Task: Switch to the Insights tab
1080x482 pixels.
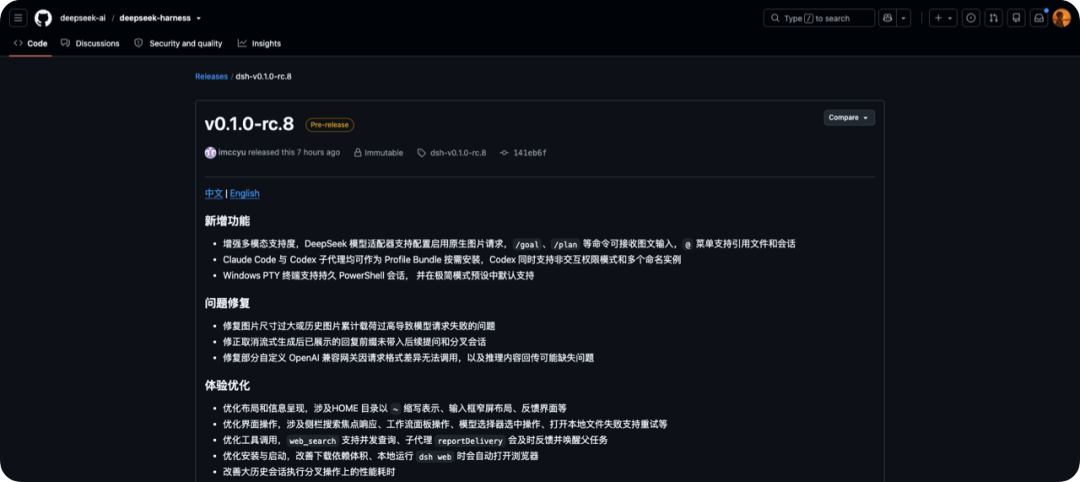Action: pyautogui.click(x=260, y=43)
